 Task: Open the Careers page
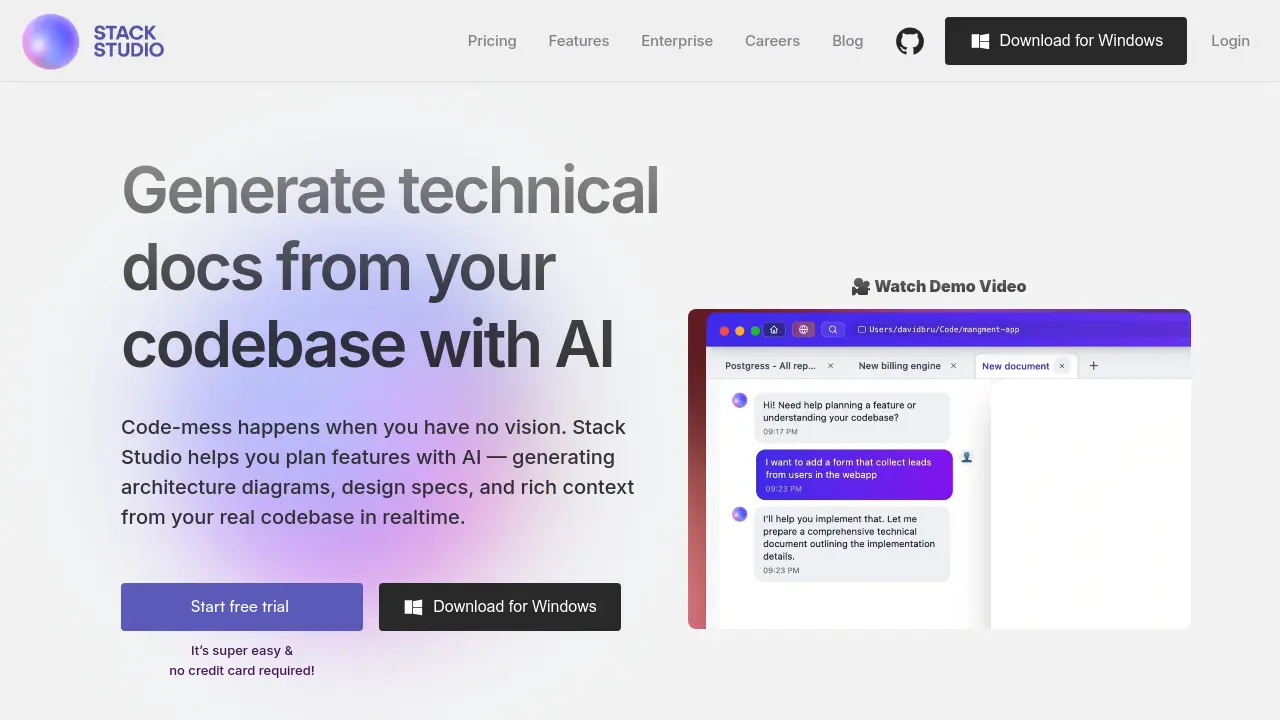[x=772, y=41]
